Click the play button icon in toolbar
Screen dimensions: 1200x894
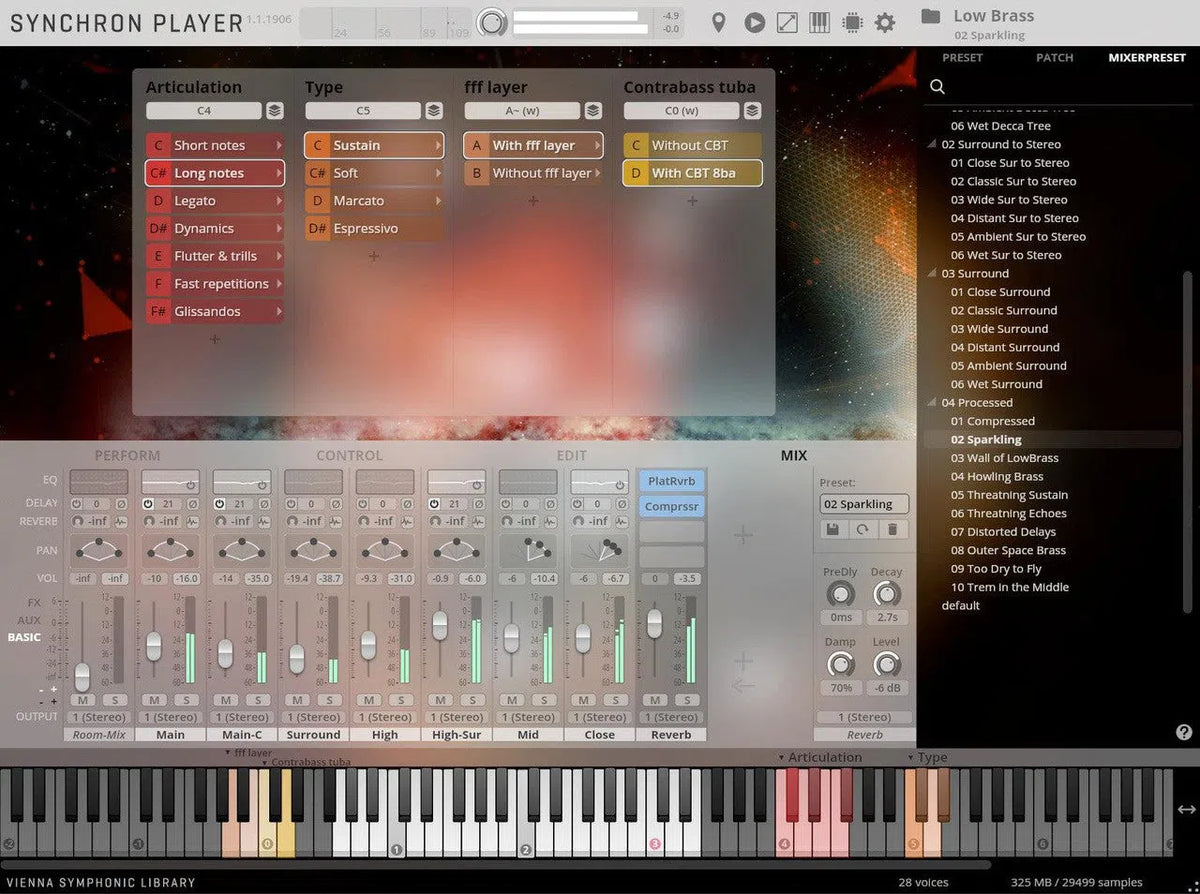tap(755, 22)
